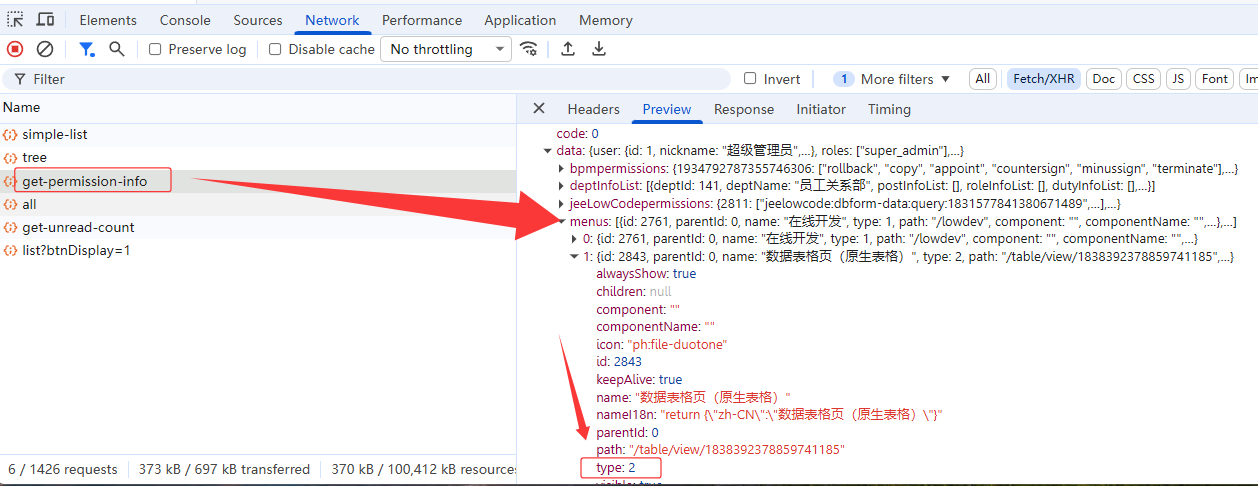1258x486 pixels.
Task: Filter requests by the CSS type
Action: click(1143, 79)
